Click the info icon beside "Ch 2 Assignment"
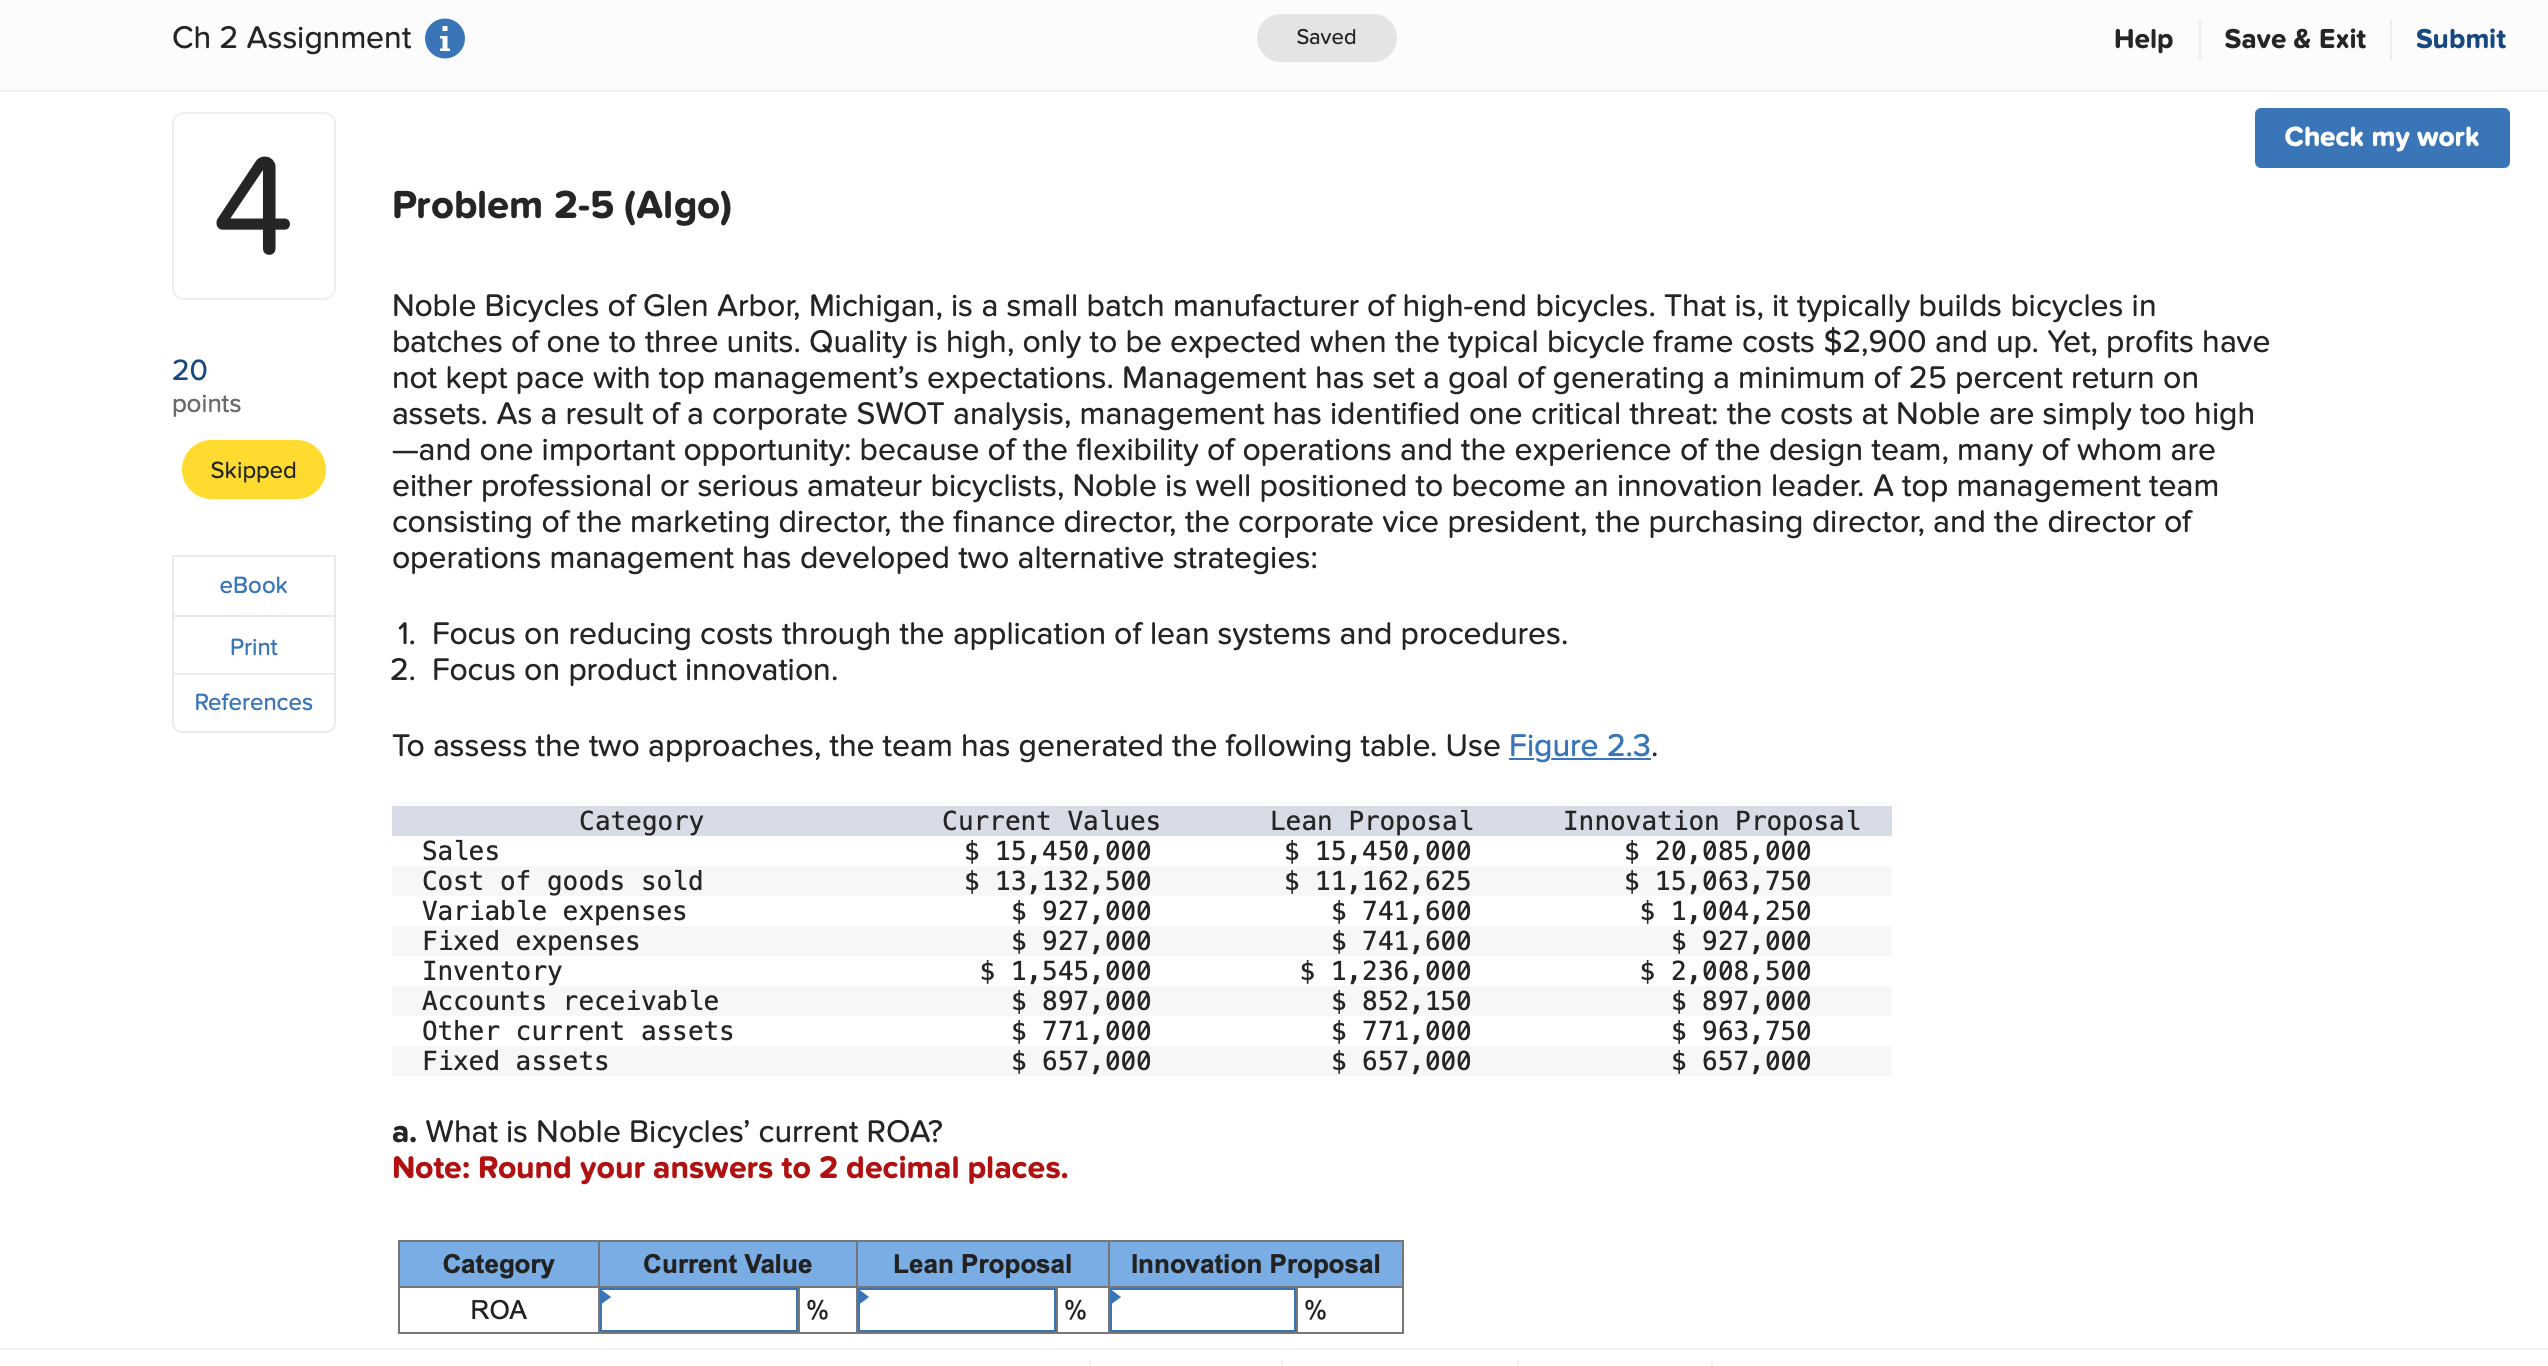Screen dimensions: 2548x1366 click(443, 38)
